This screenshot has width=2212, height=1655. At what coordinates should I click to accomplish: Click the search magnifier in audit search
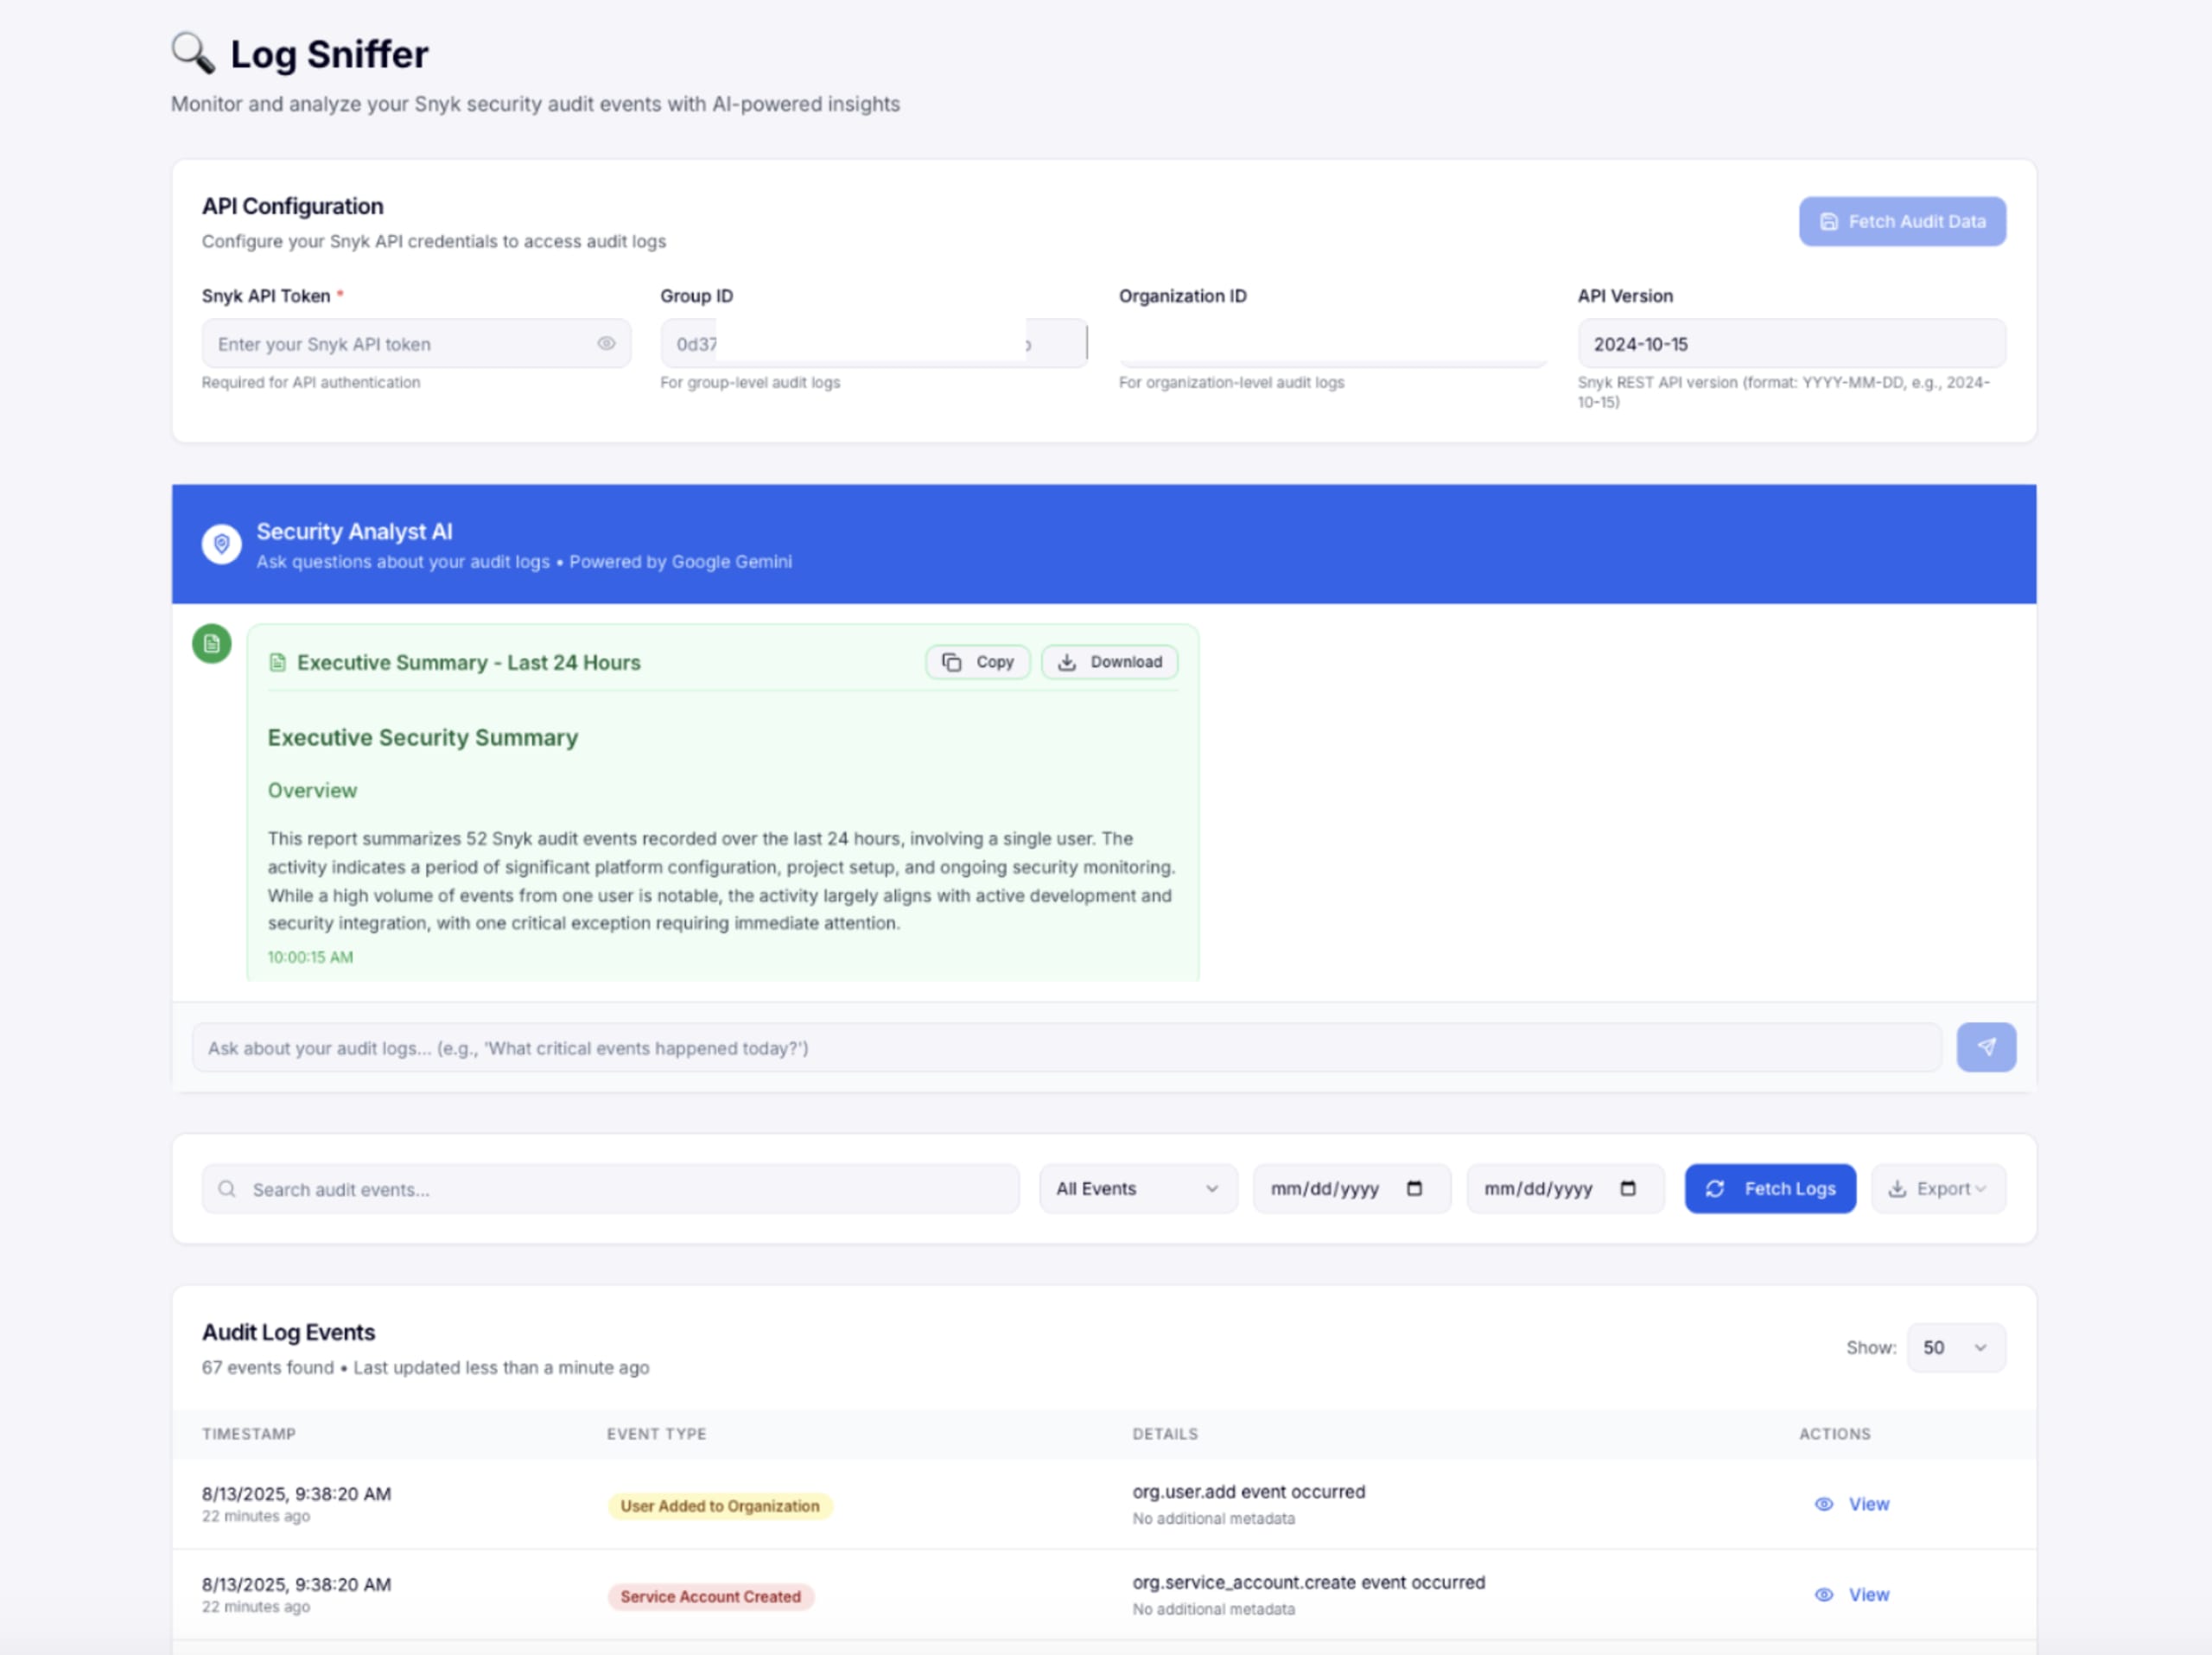click(227, 1189)
